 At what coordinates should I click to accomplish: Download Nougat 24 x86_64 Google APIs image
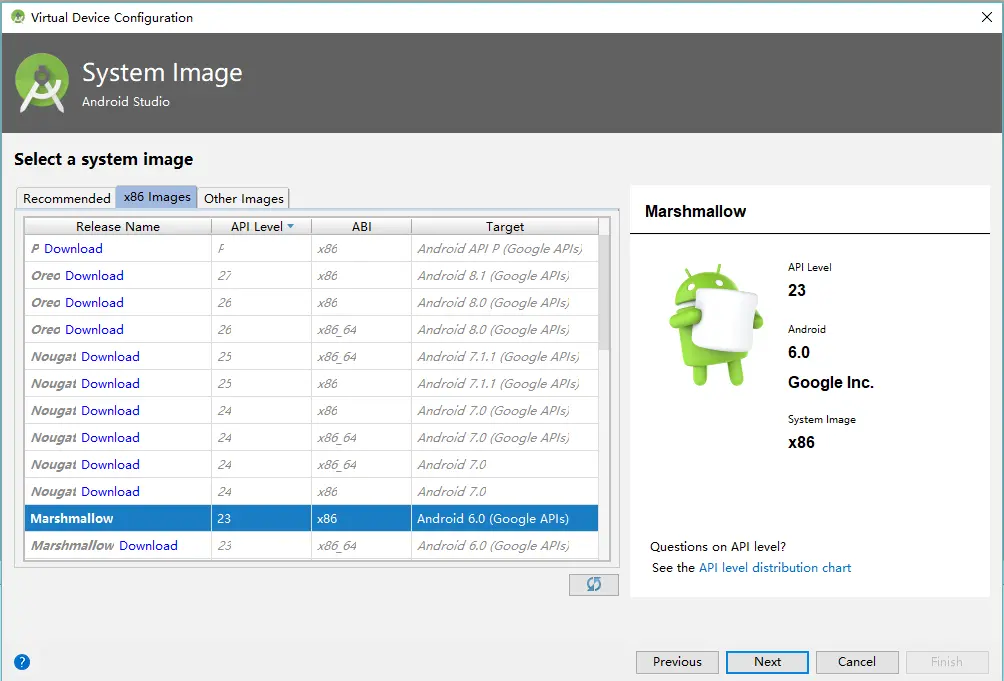pos(110,437)
